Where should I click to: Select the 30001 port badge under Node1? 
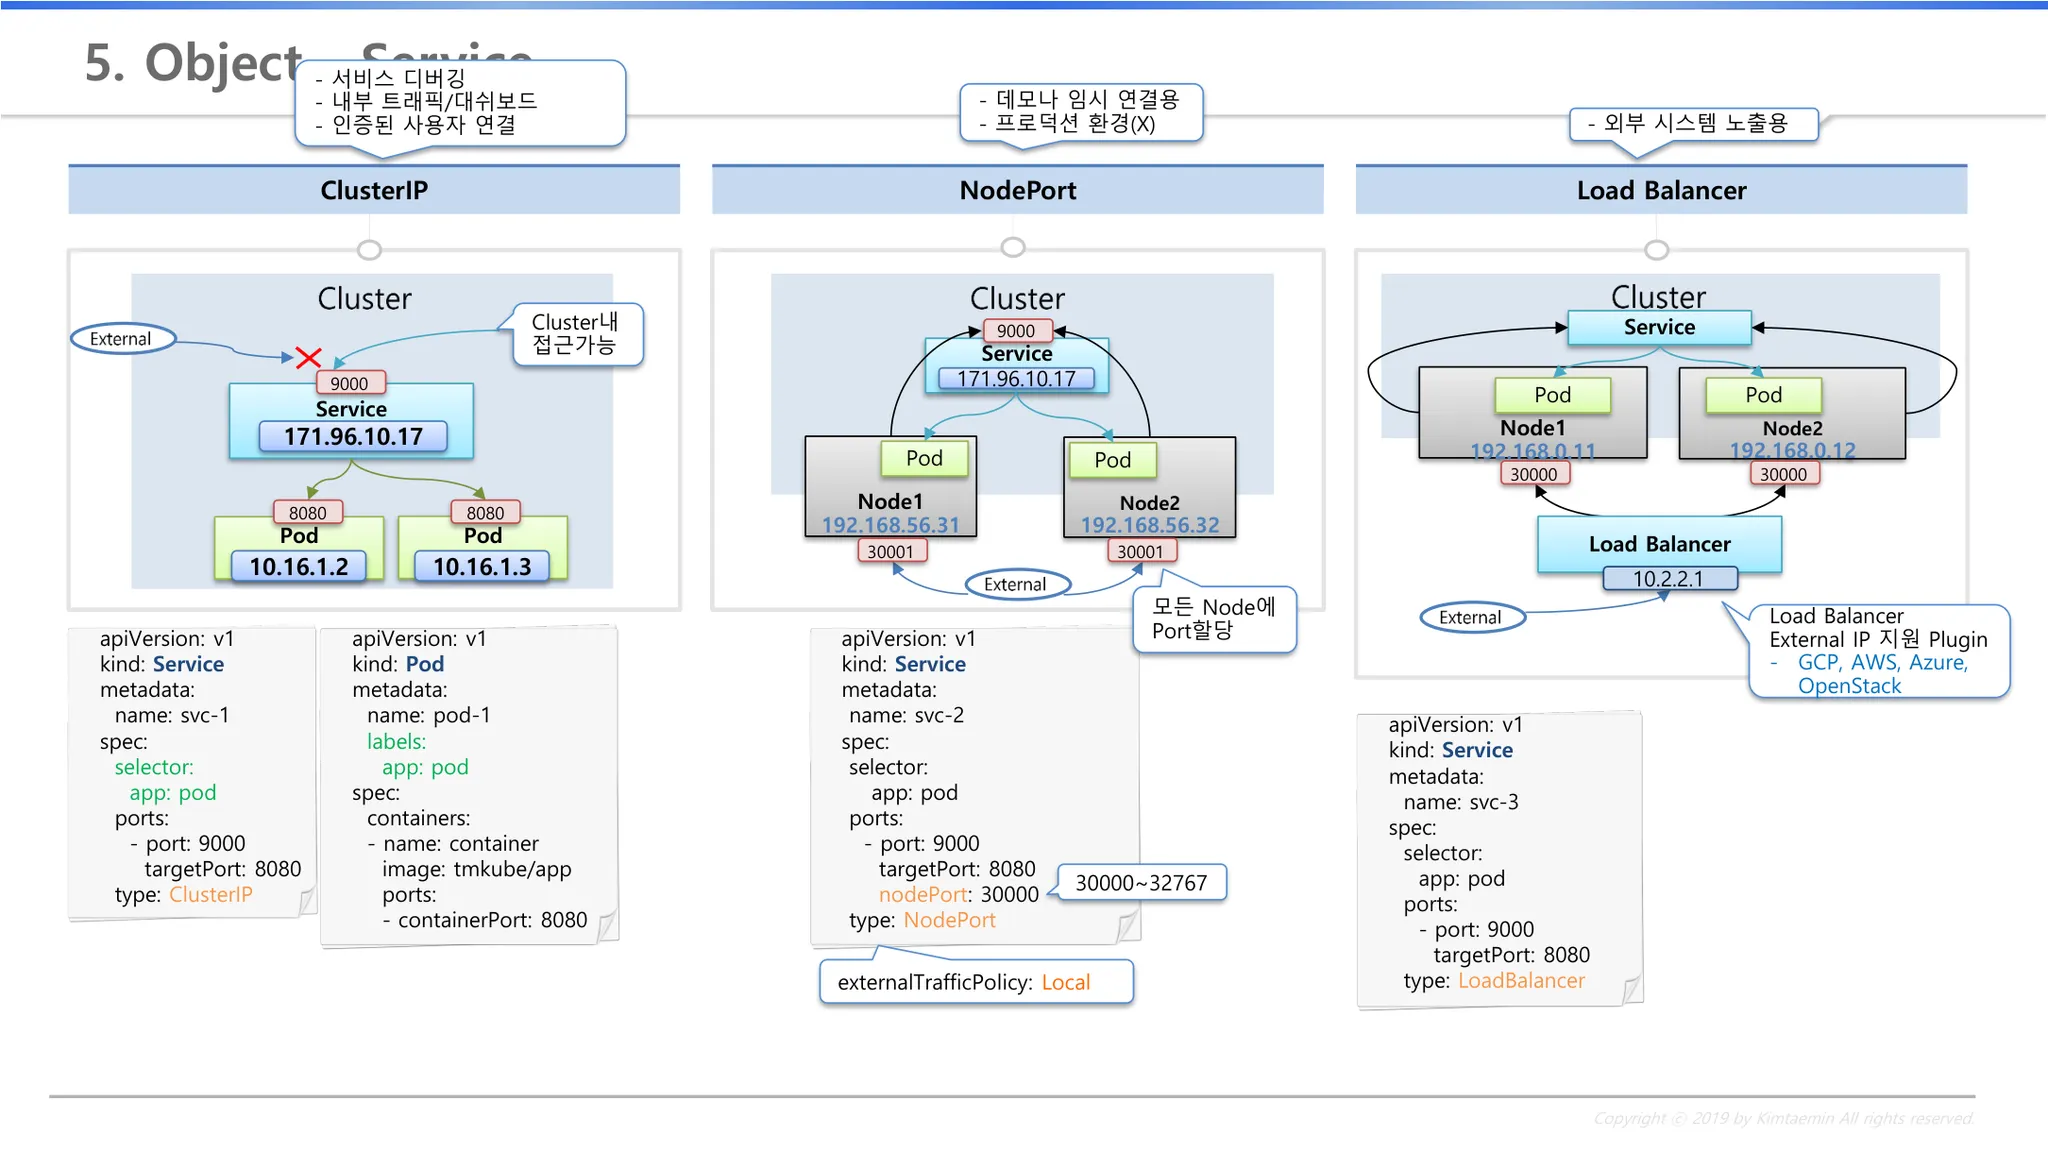pyautogui.click(x=890, y=551)
